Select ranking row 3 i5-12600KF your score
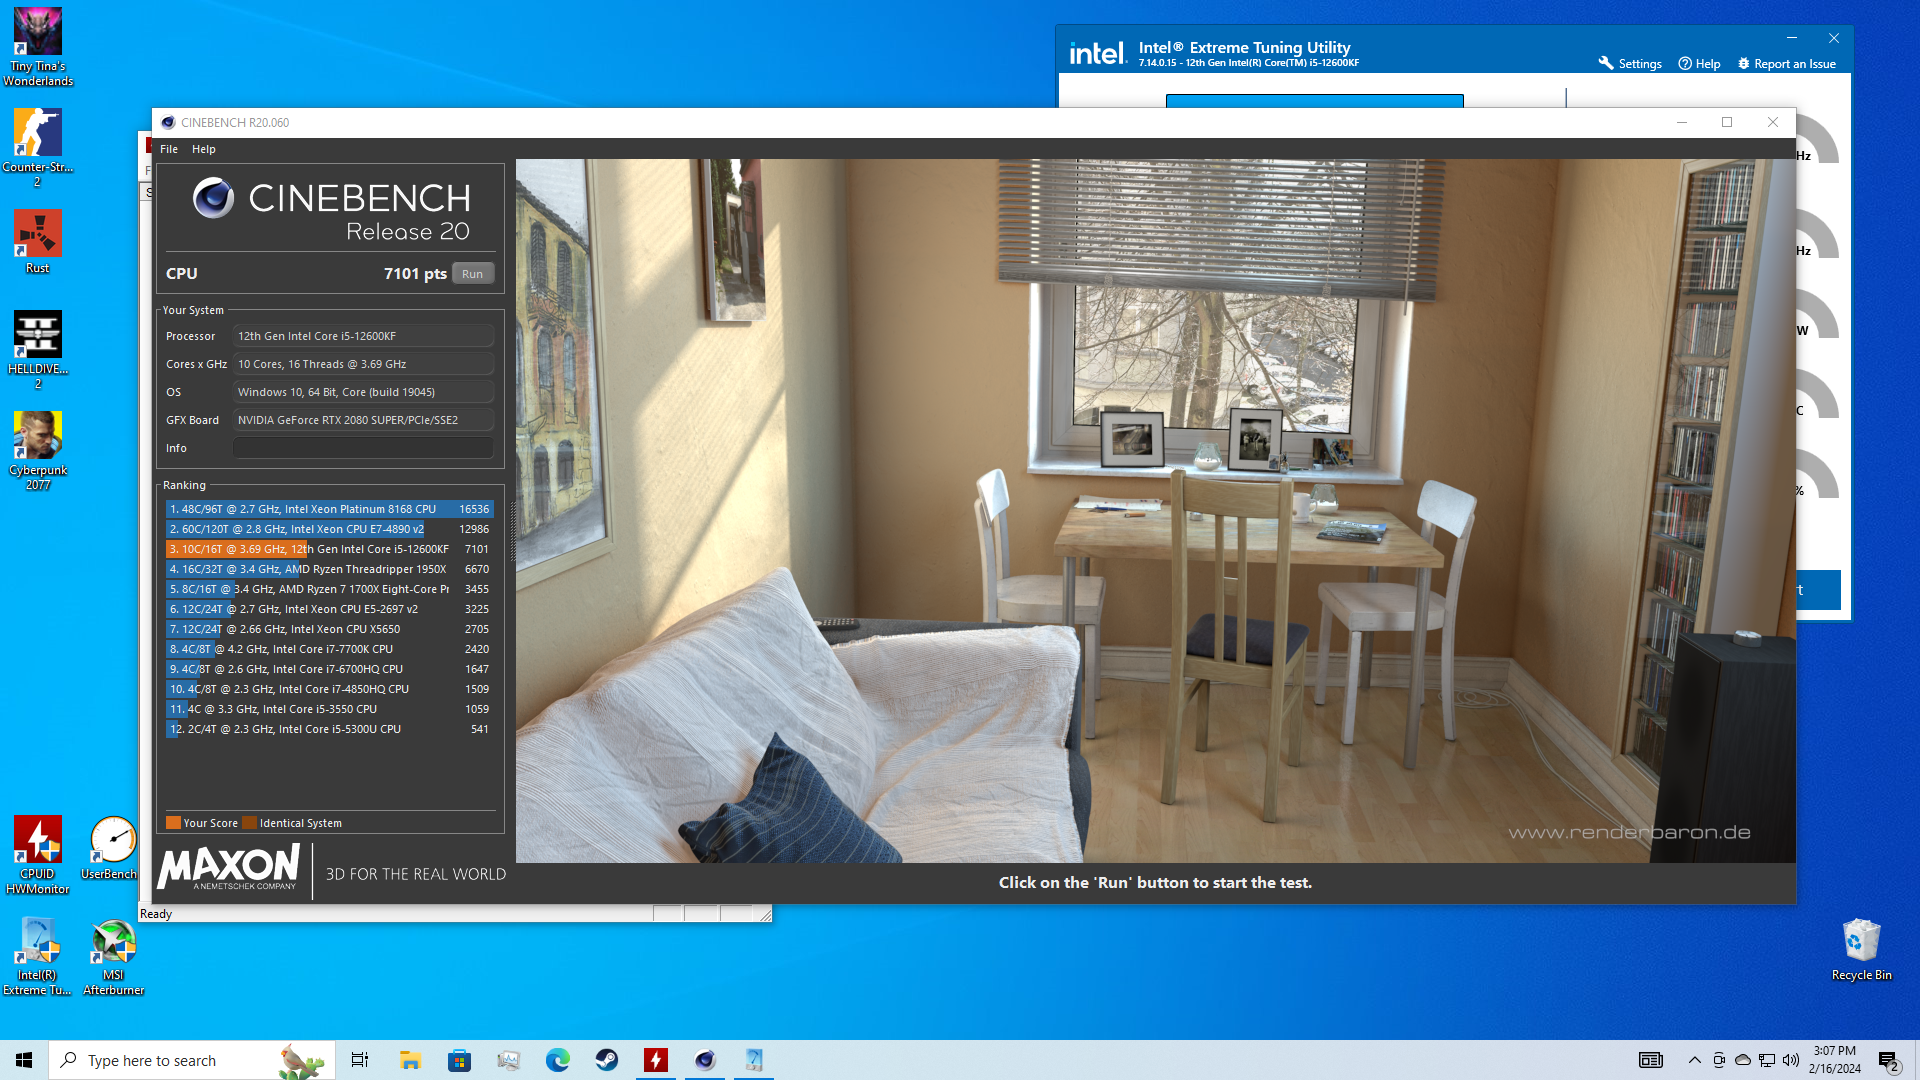 coord(330,549)
